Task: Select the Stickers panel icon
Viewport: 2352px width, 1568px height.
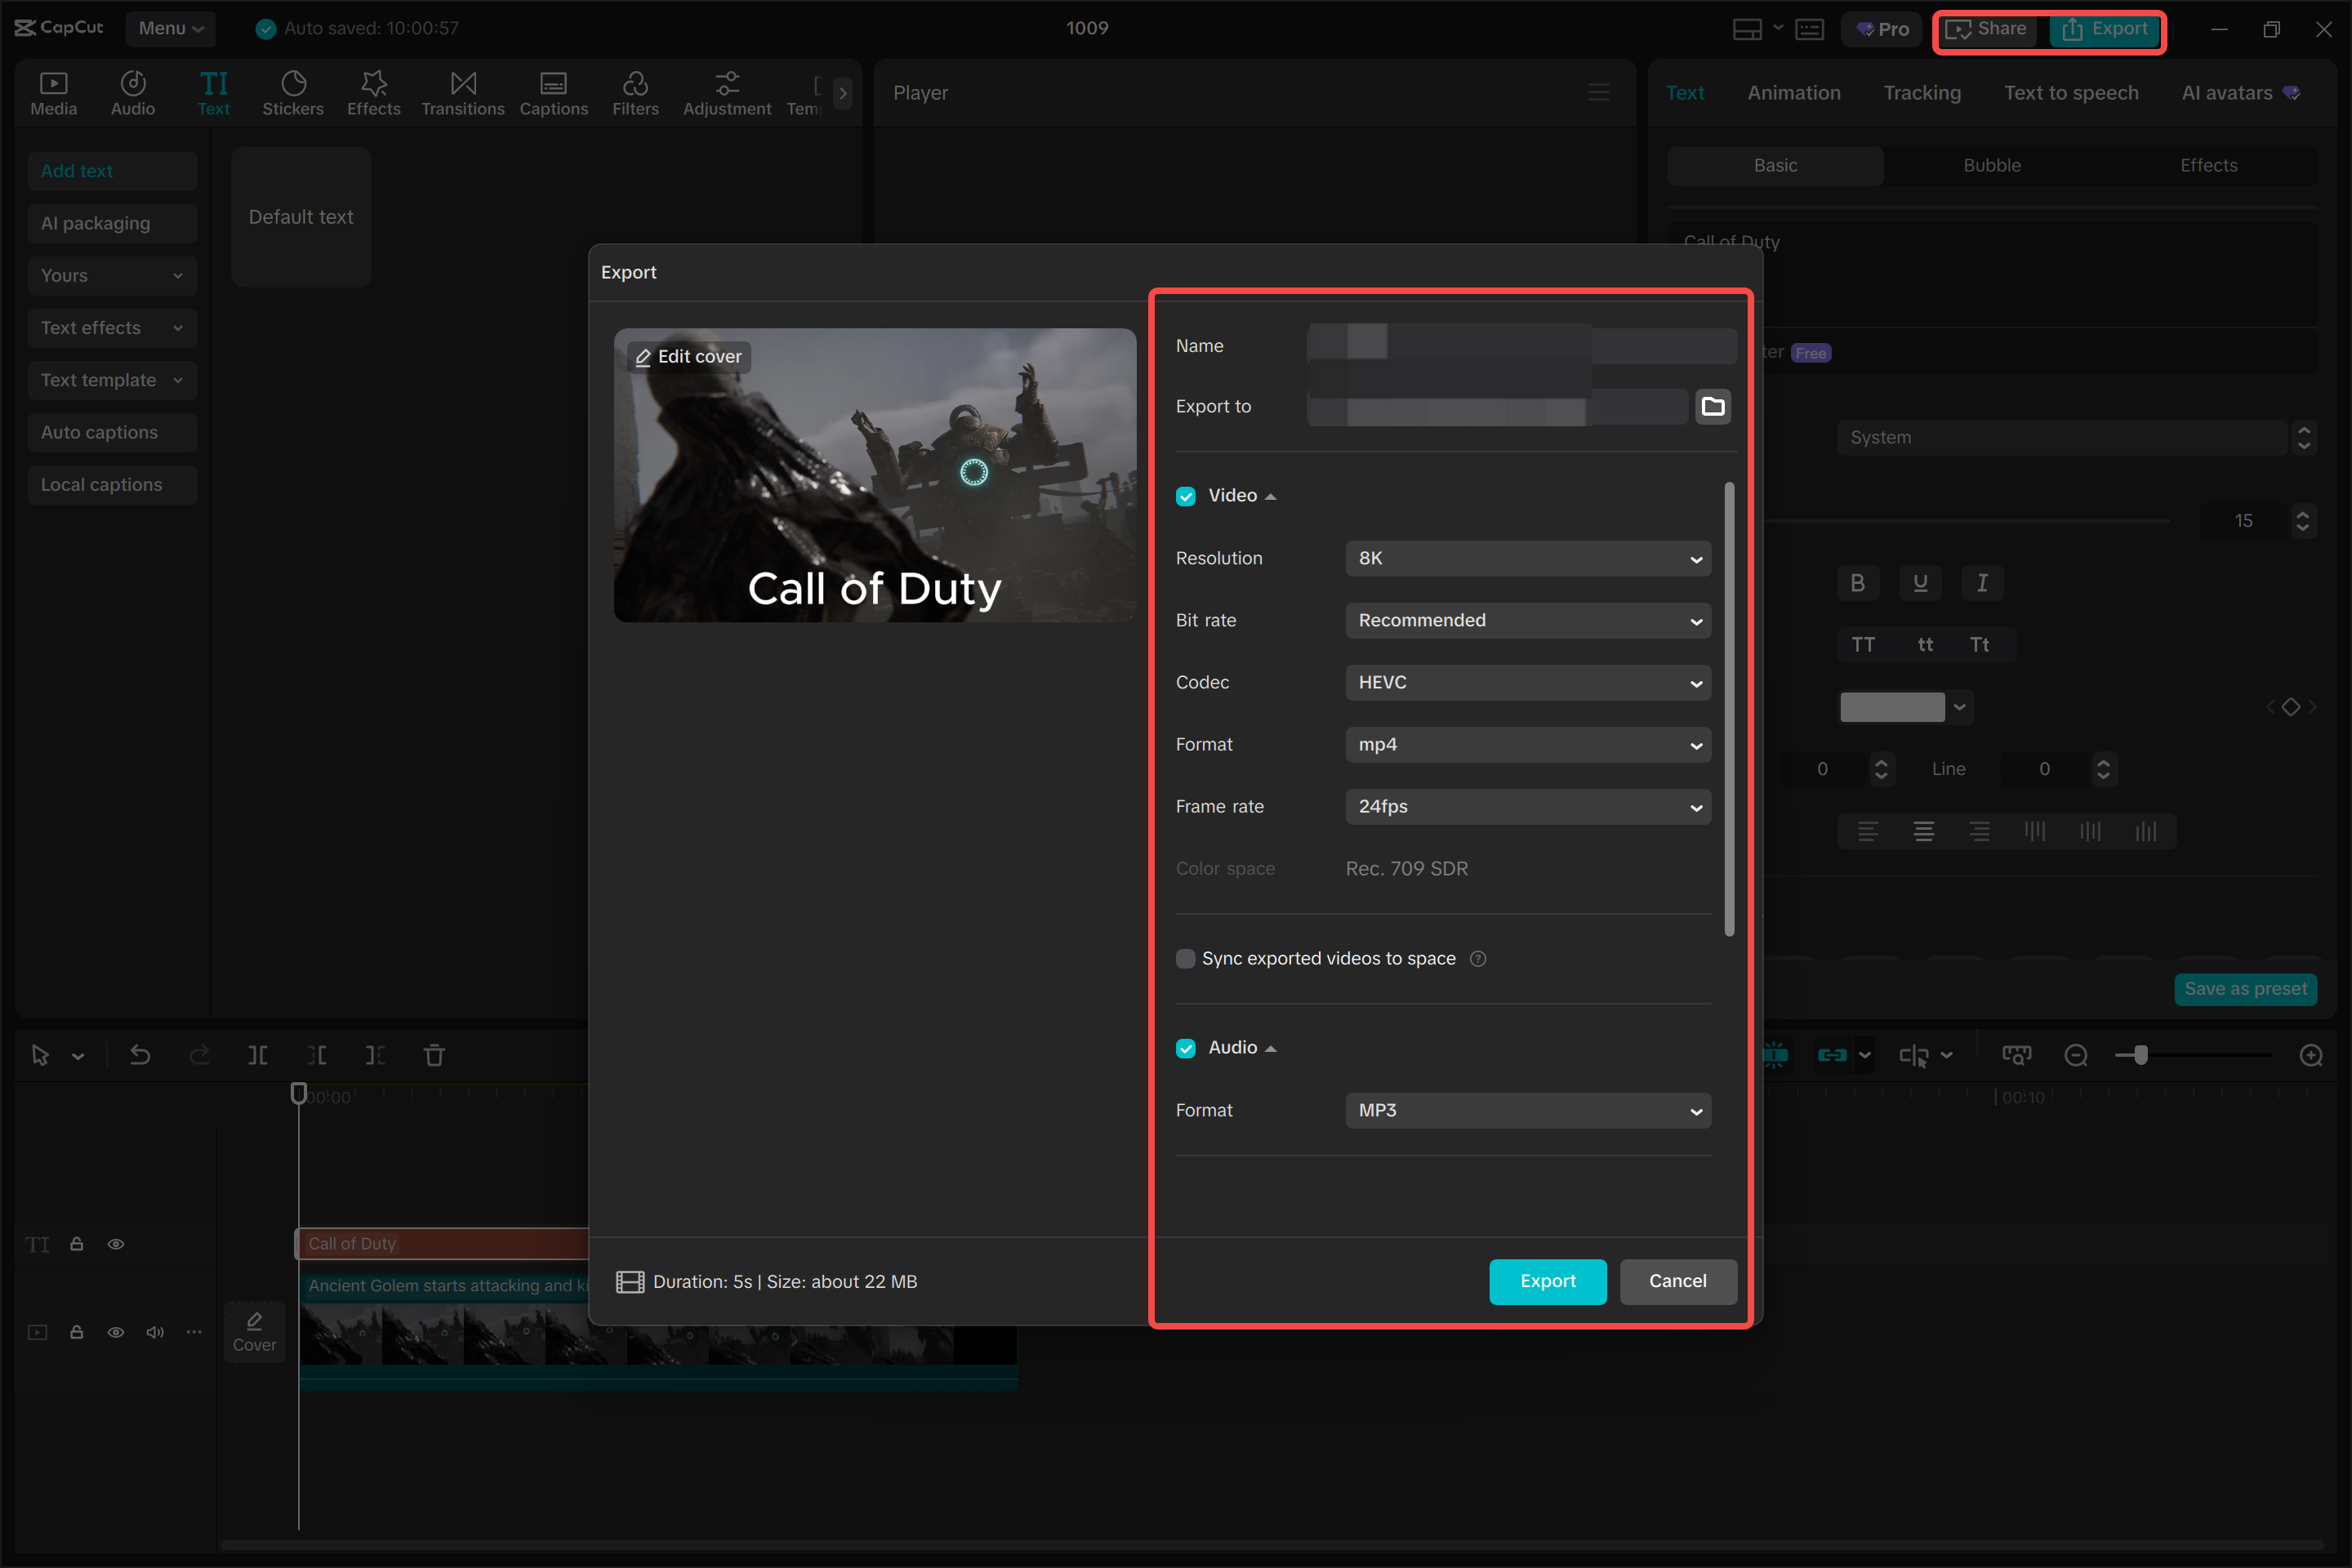Action: [293, 92]
